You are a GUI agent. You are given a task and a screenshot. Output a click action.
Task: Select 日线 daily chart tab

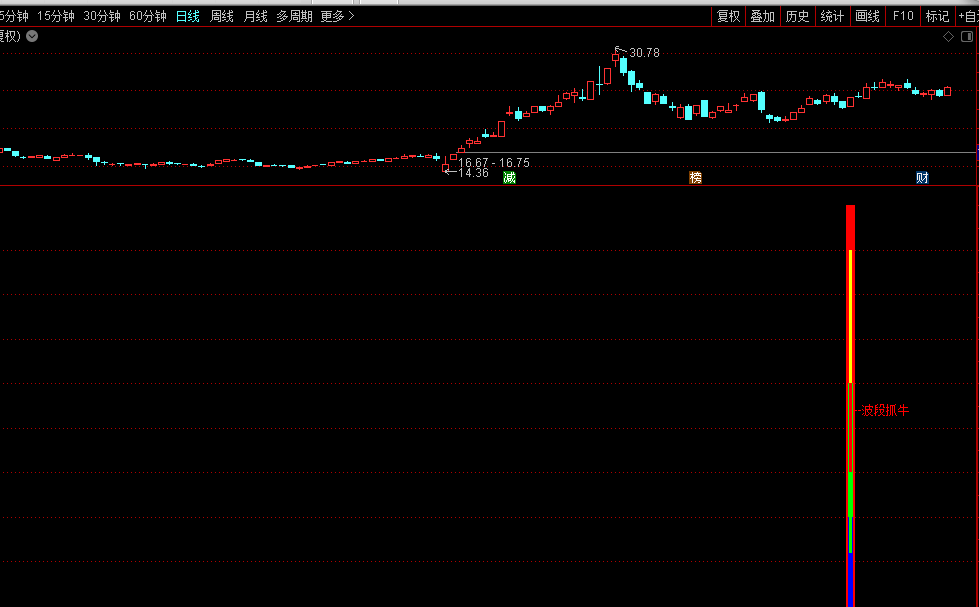click(188, 16)
